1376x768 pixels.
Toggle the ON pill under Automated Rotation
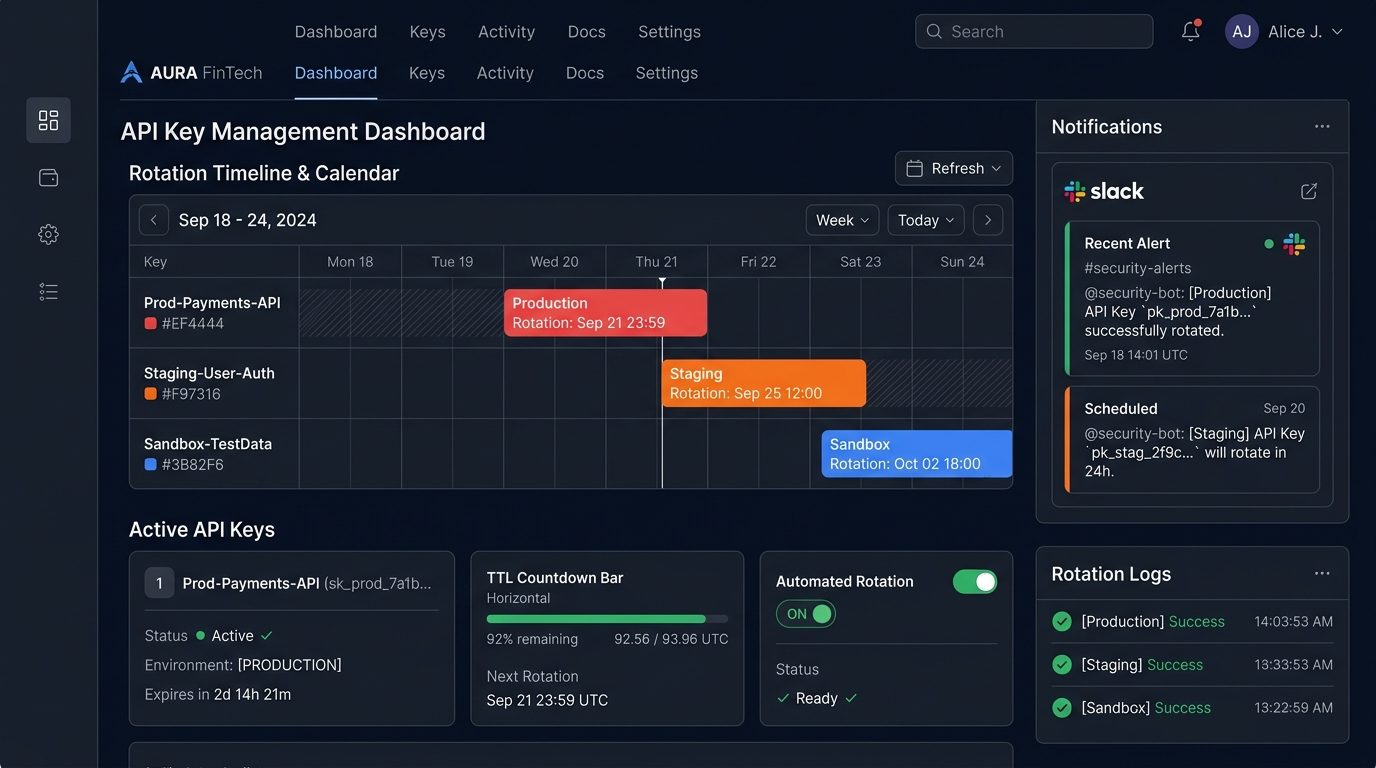806,614
